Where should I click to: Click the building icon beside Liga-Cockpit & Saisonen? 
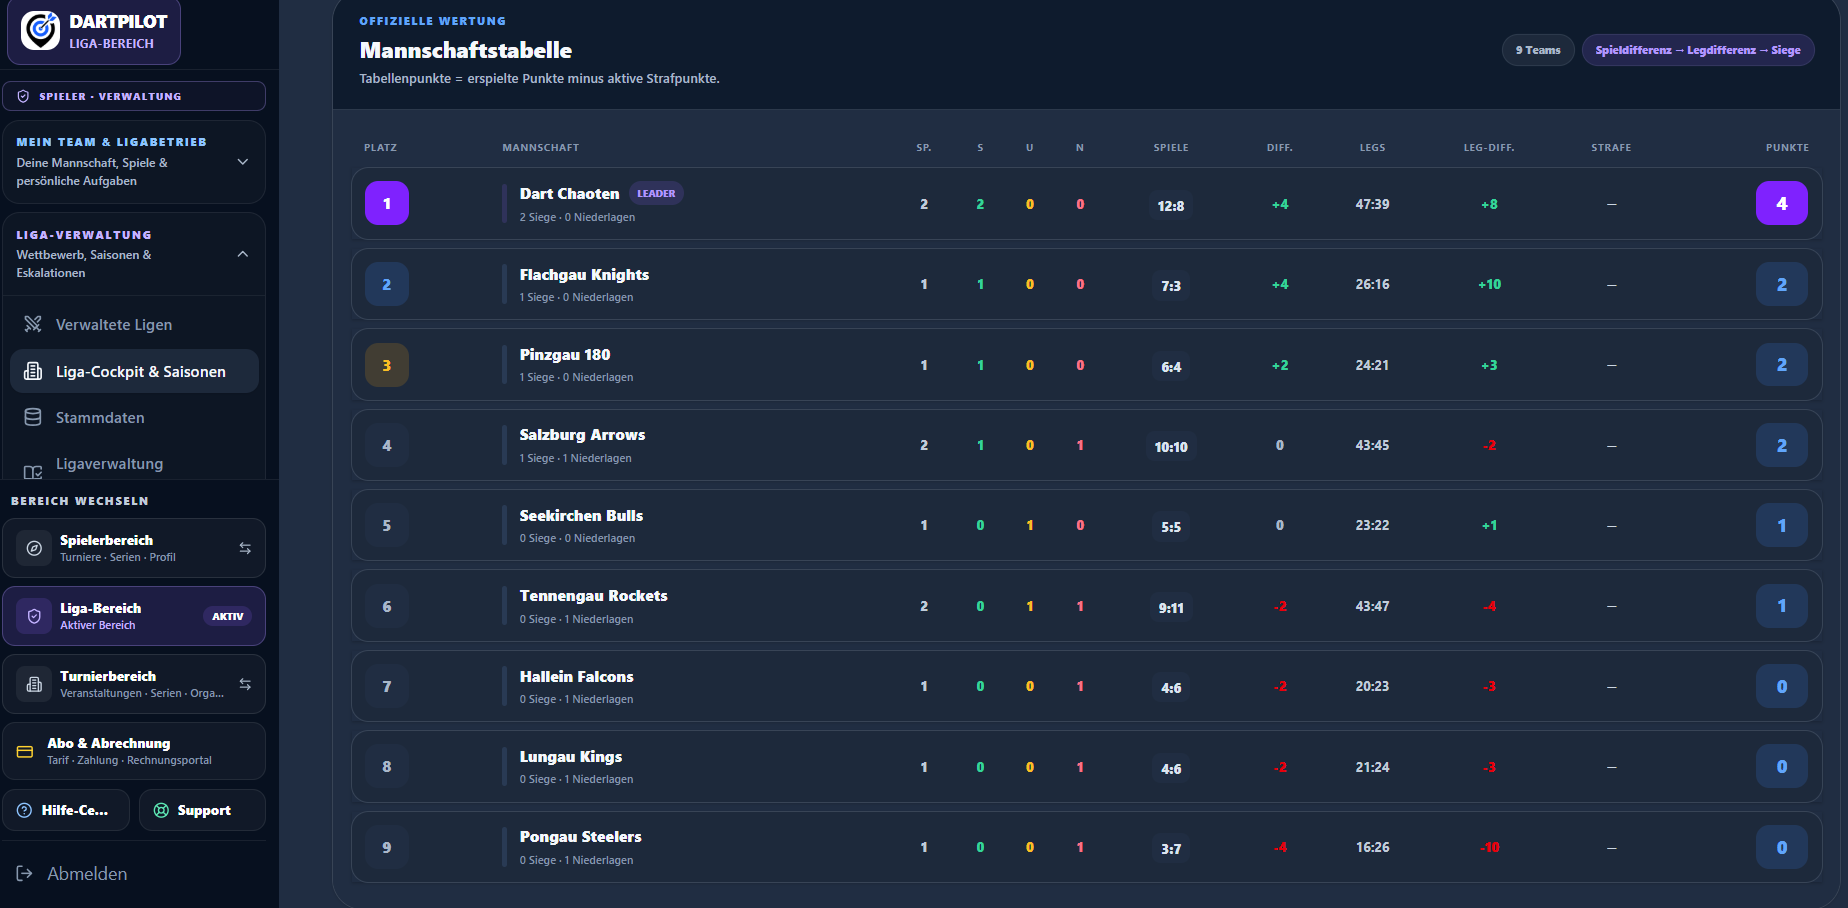(33, 371)
